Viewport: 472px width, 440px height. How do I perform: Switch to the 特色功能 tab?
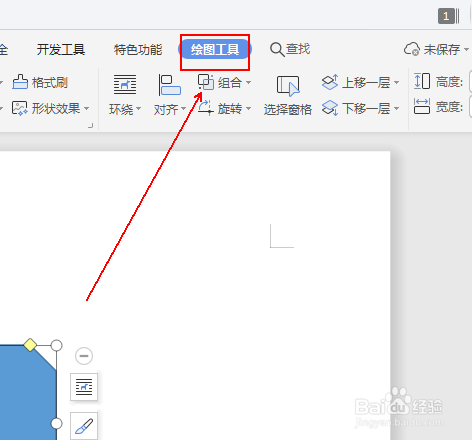click(x=138, y=50)
